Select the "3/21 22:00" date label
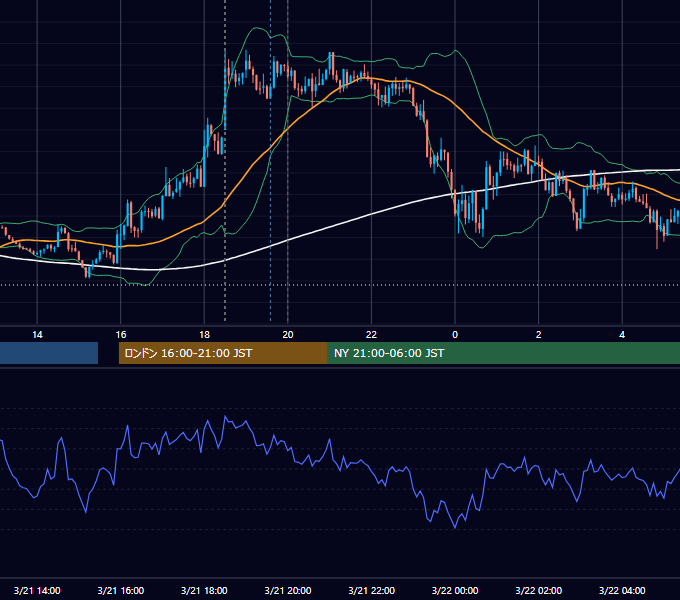Screen dimensions: 680x600 point(372,590)
